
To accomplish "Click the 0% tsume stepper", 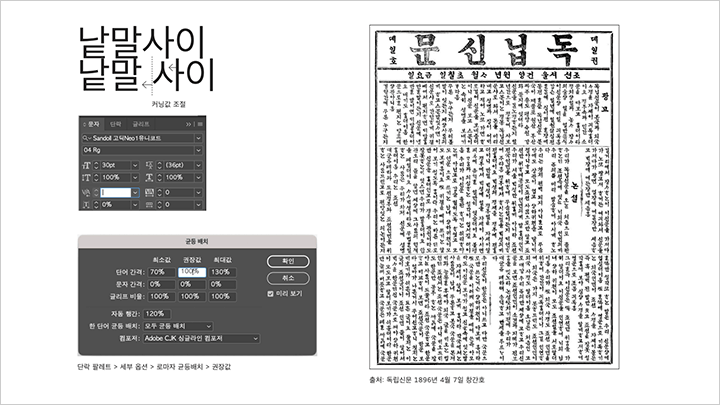I will tap(96, 204).
